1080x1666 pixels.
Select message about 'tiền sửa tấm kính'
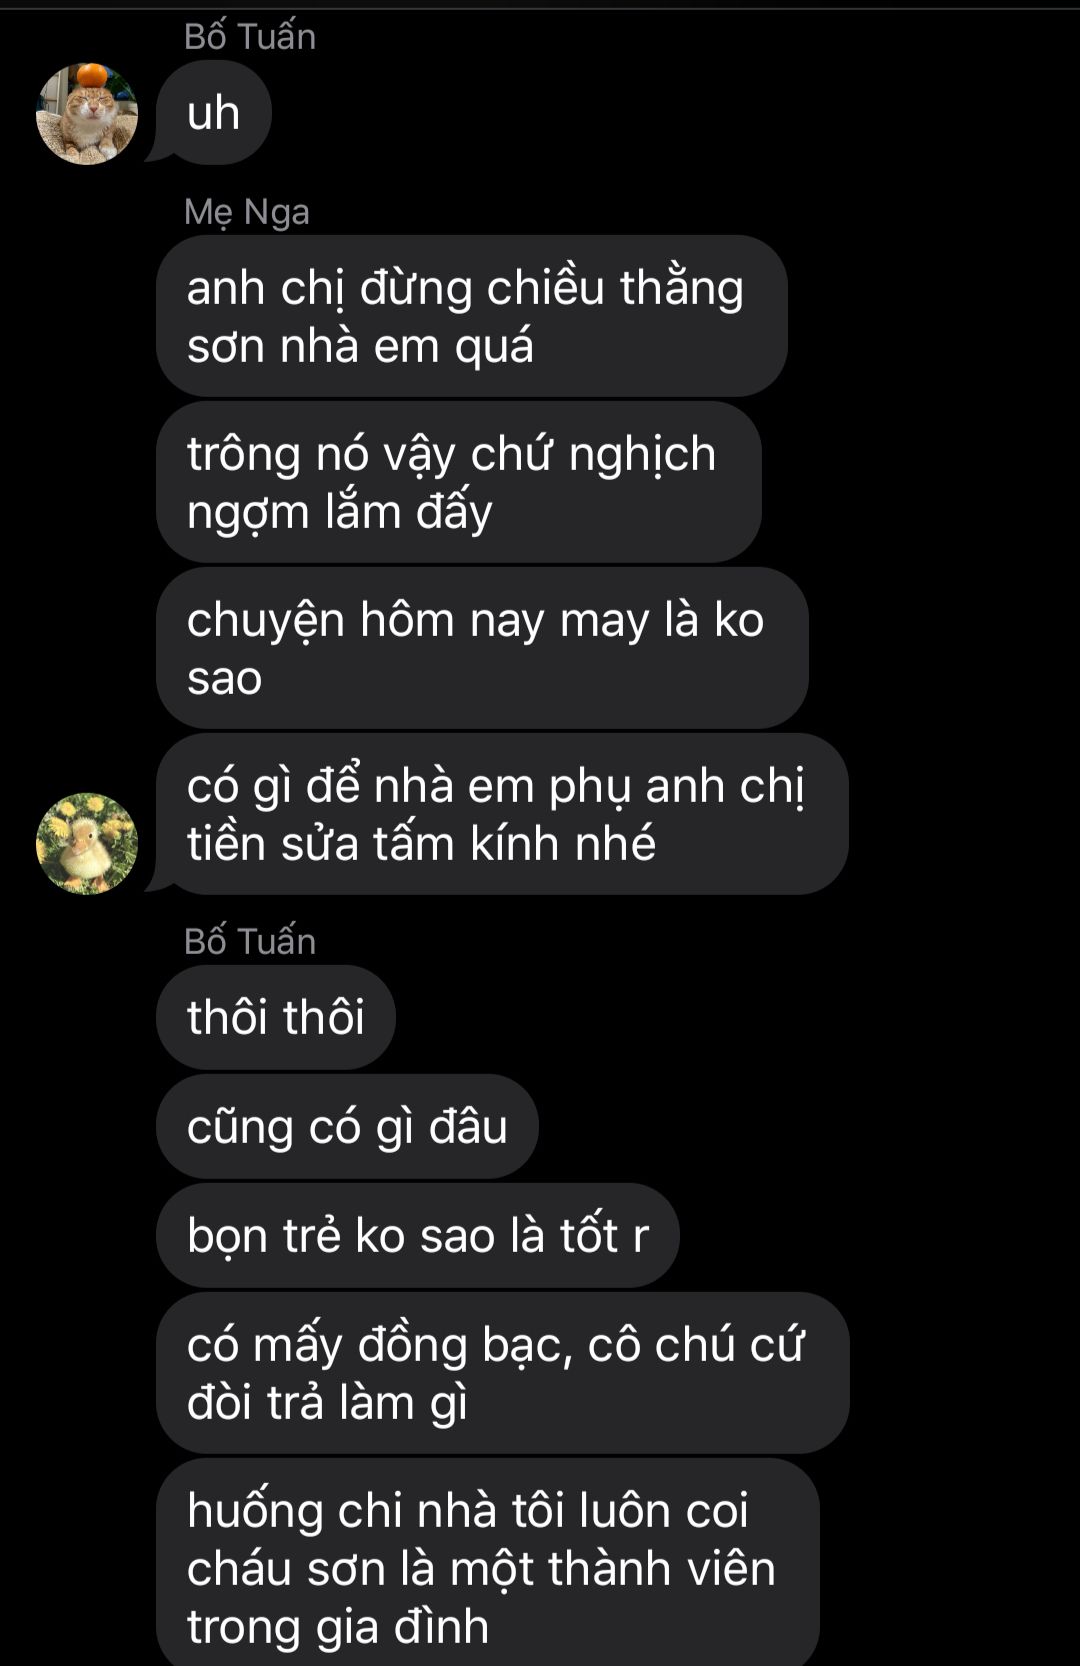pyautogui.click(x=502, y=814)
